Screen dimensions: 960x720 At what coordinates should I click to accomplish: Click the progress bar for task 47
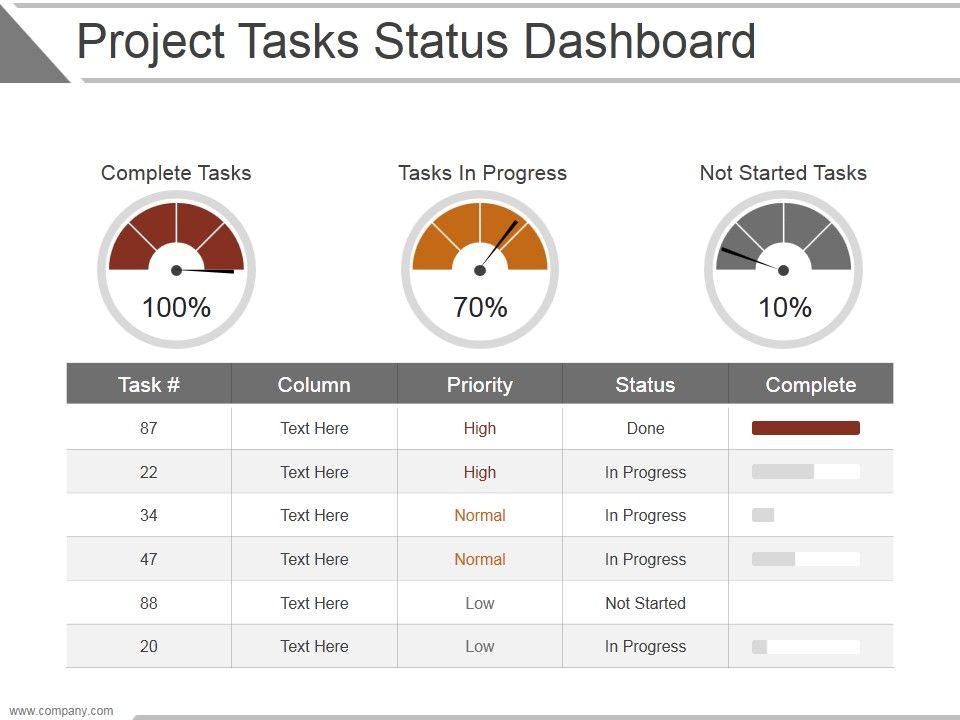click(806, 559)
